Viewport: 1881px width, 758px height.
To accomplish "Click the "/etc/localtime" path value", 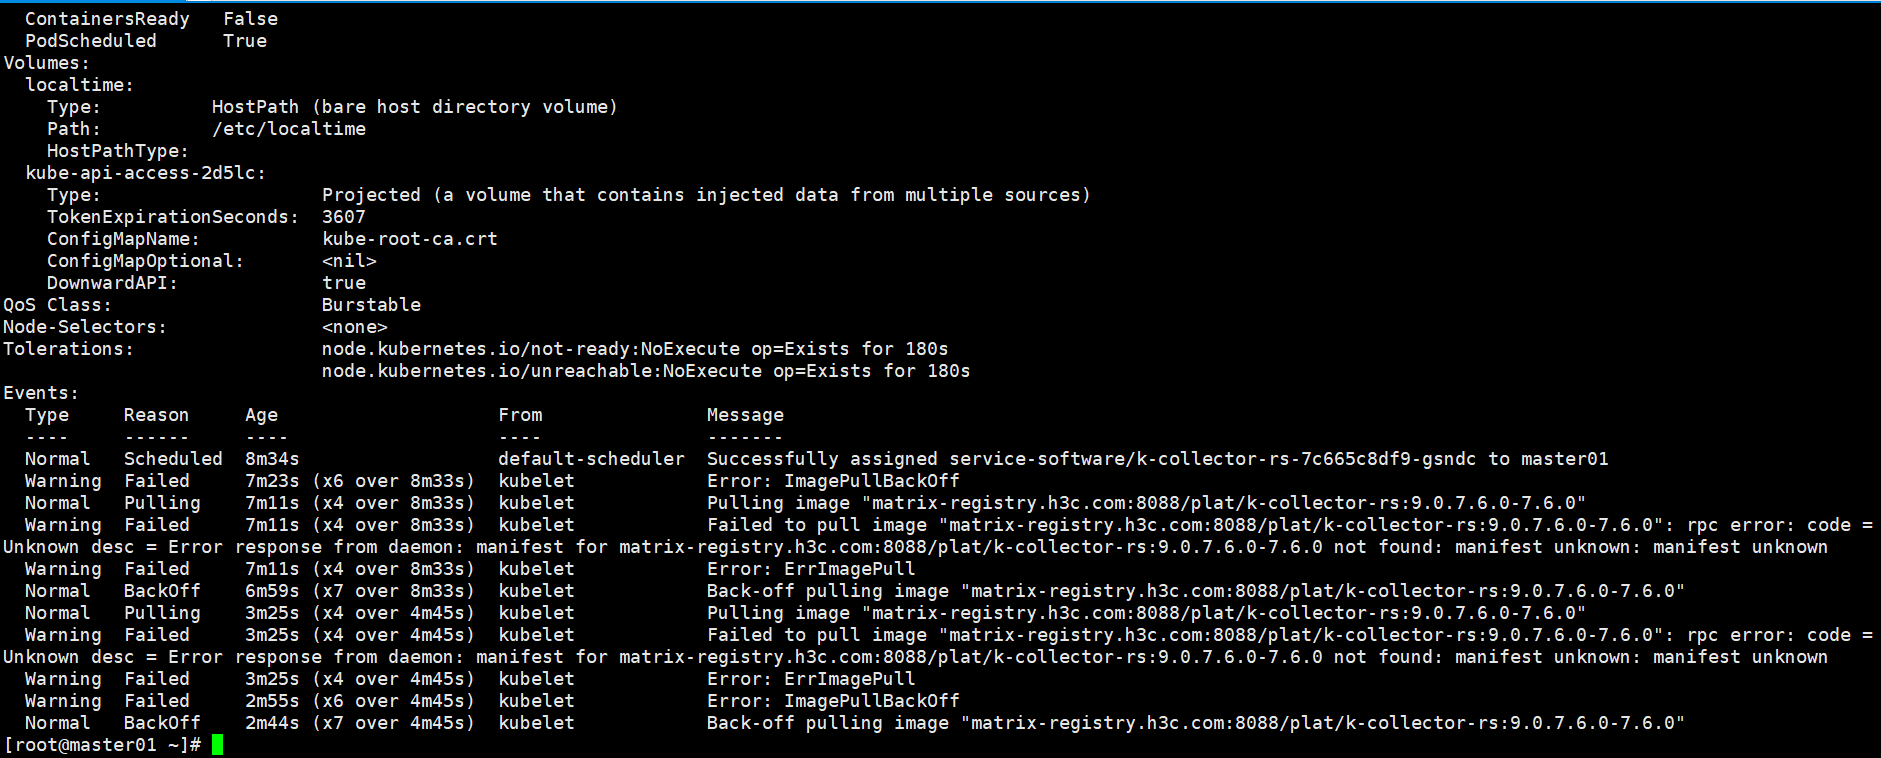I will pyautogui.click(x=289, y=129).
